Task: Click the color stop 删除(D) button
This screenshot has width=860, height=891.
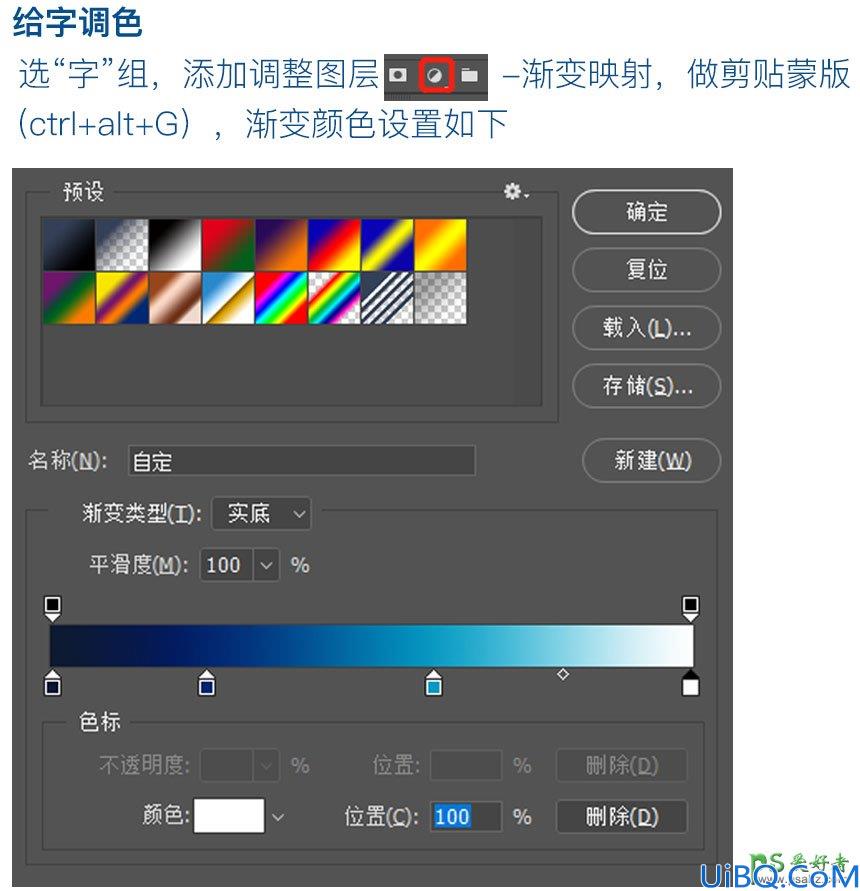Action: (622, 817)
